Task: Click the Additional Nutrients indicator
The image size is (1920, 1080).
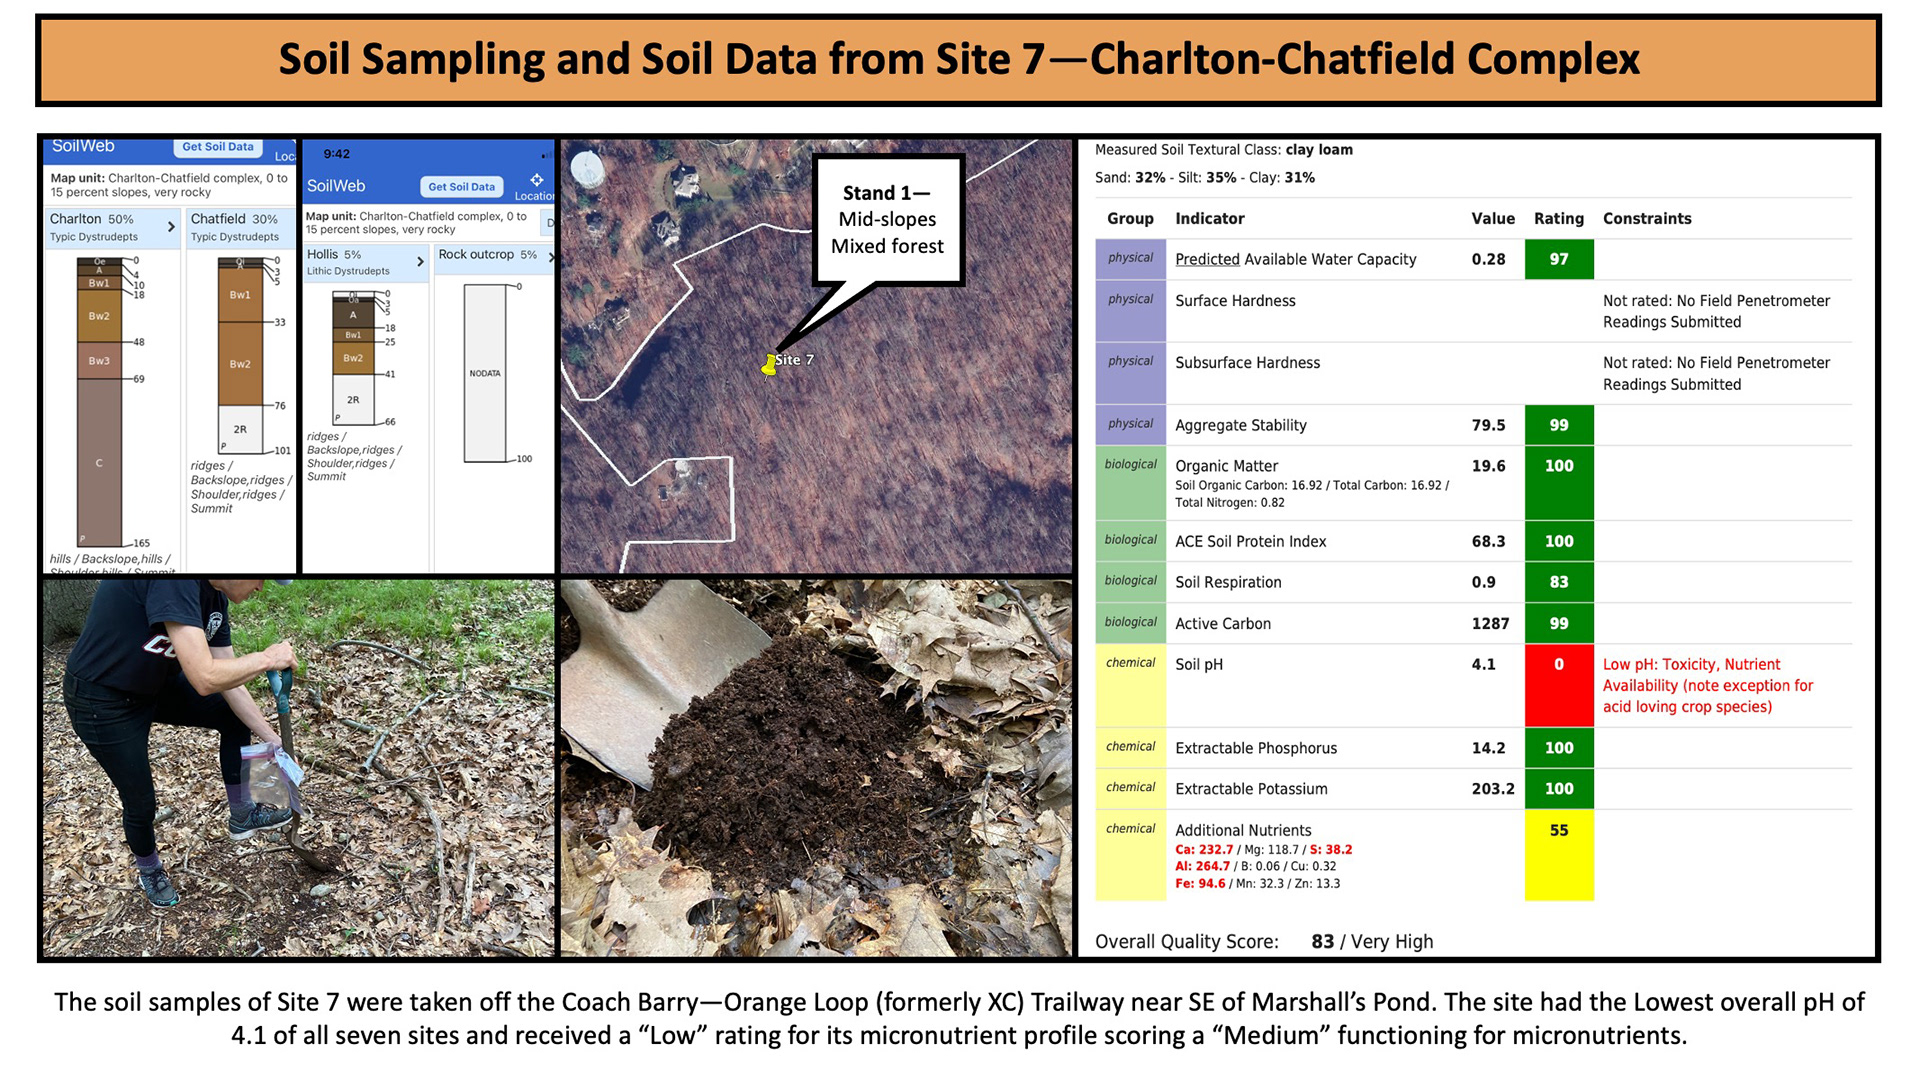Action: coord(1243,830)
